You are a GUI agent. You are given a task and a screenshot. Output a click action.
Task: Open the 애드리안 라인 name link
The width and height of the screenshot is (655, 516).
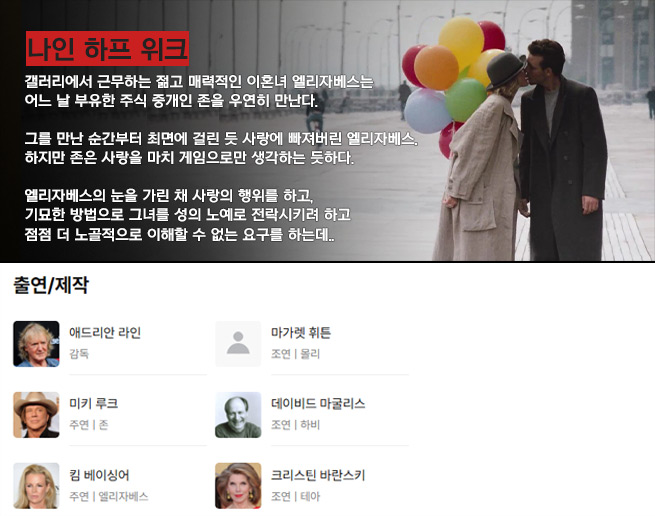click(x=105, y=333)
